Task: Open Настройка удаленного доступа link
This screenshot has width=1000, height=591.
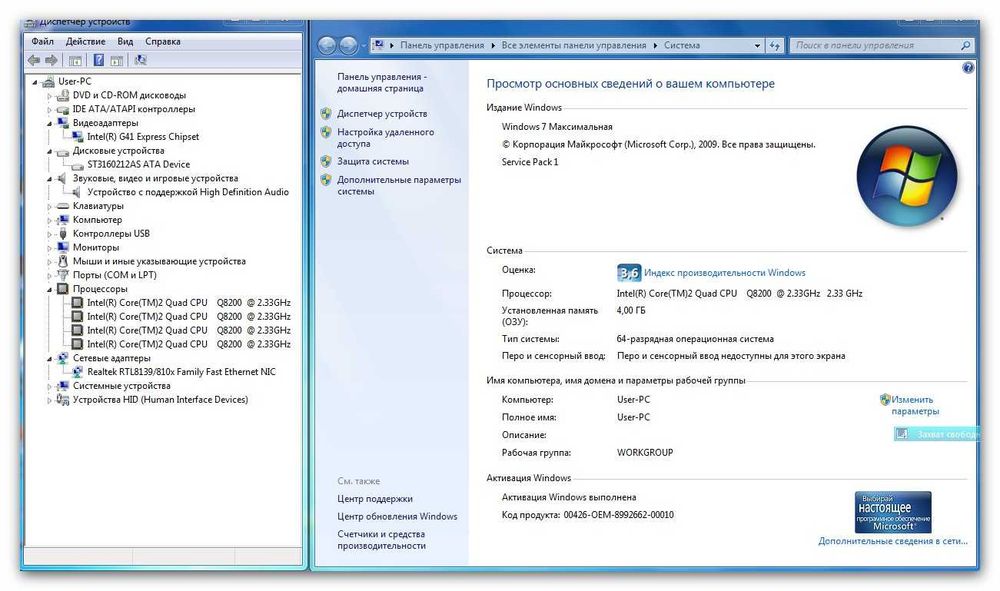Action: point(385,138)
